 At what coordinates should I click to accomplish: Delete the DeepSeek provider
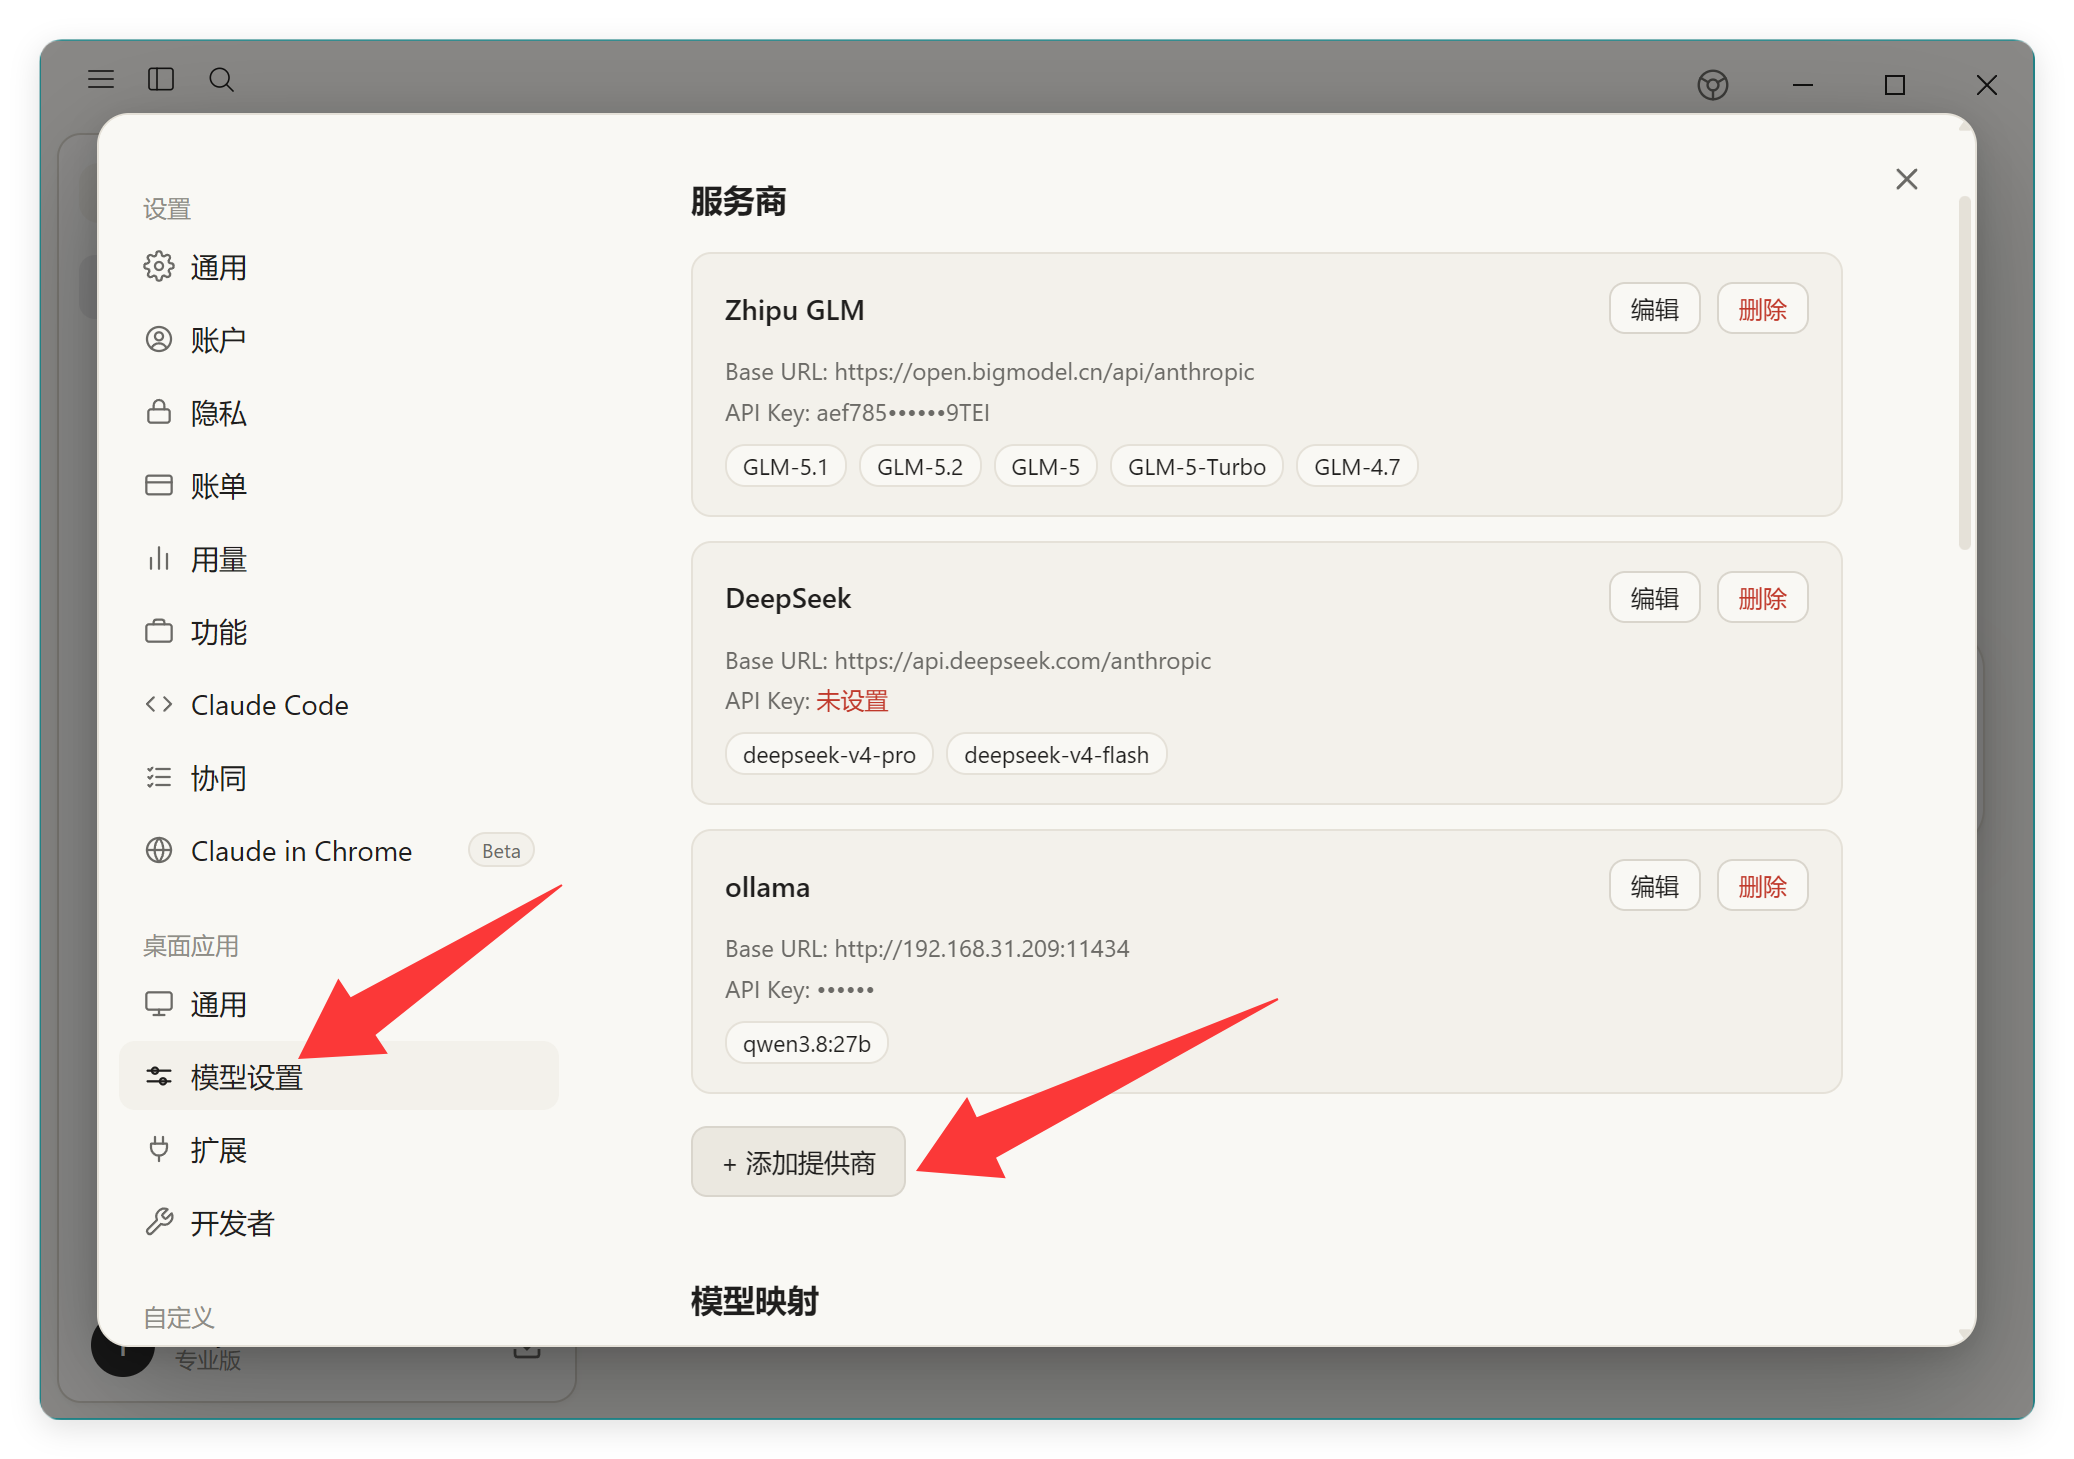coord(1762,598)
